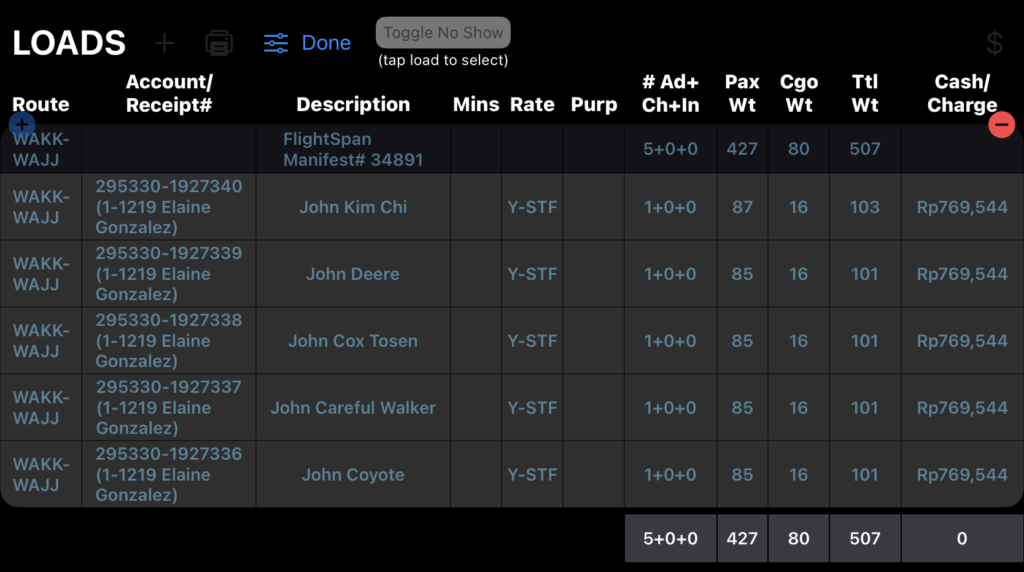Tap Rp769,544 charge for John Kim Chi
The image size is (1024, 572).
tap(962, 207)
